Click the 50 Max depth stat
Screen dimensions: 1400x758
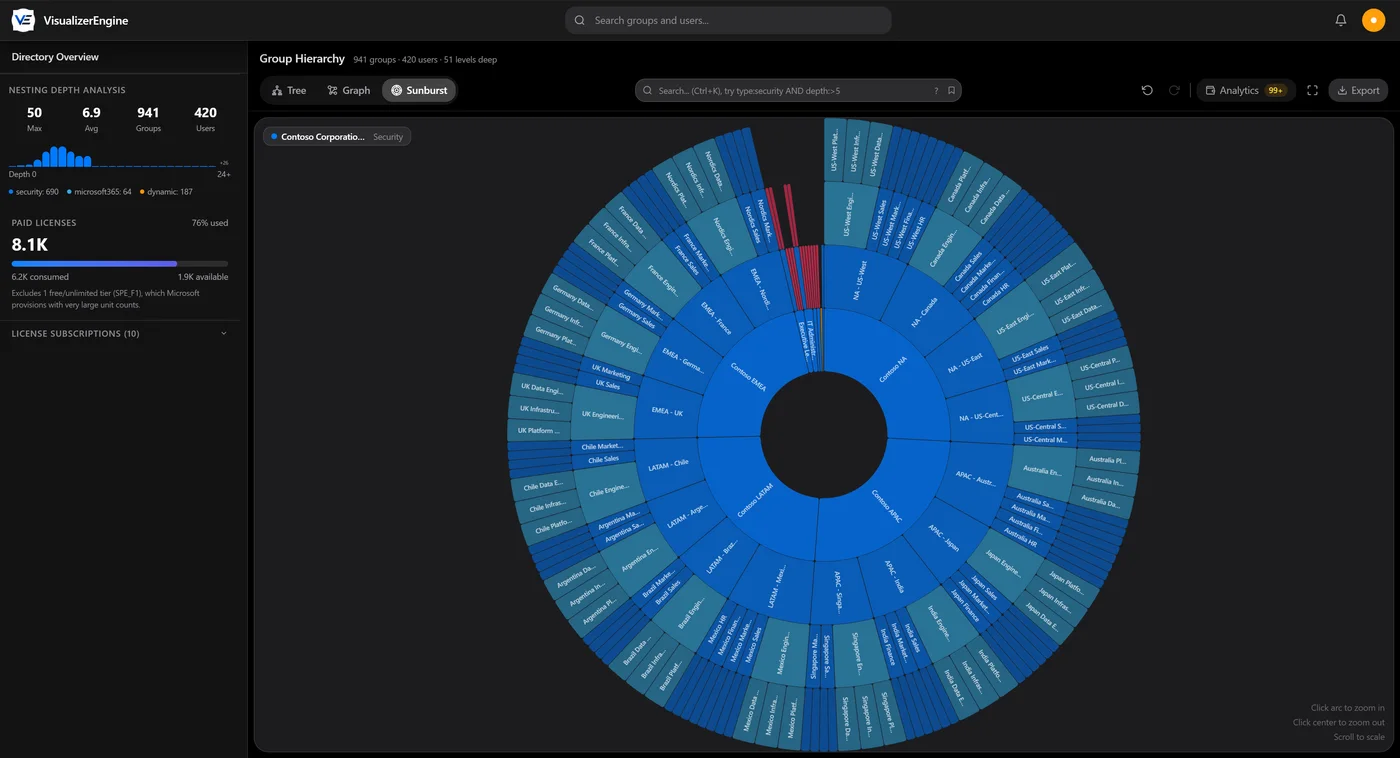pos(34,119)
